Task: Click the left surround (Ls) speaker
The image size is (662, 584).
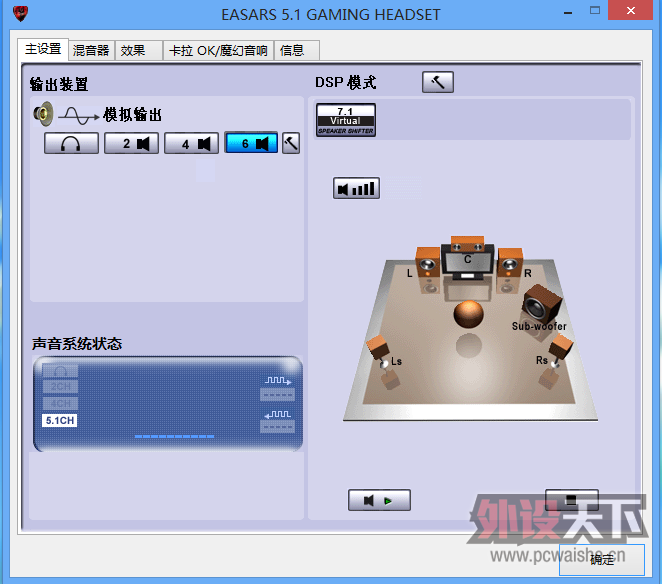Action: tap(379, 351)
